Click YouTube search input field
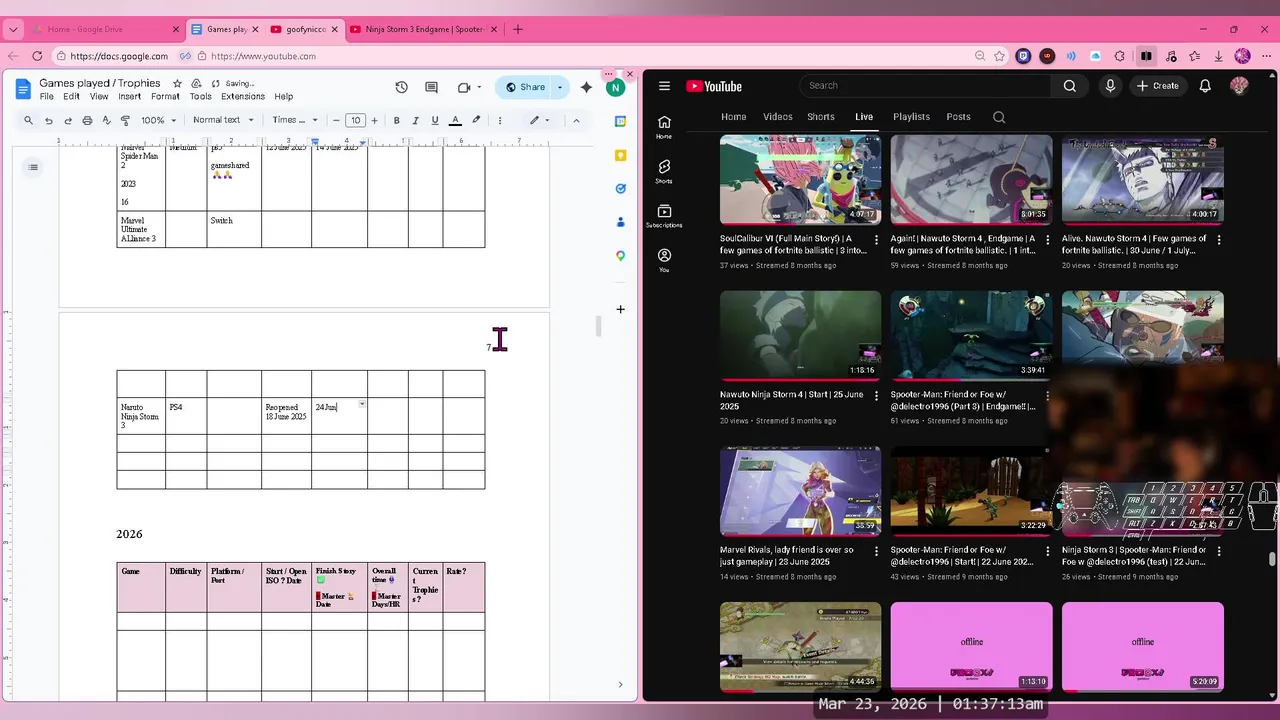 925,86
